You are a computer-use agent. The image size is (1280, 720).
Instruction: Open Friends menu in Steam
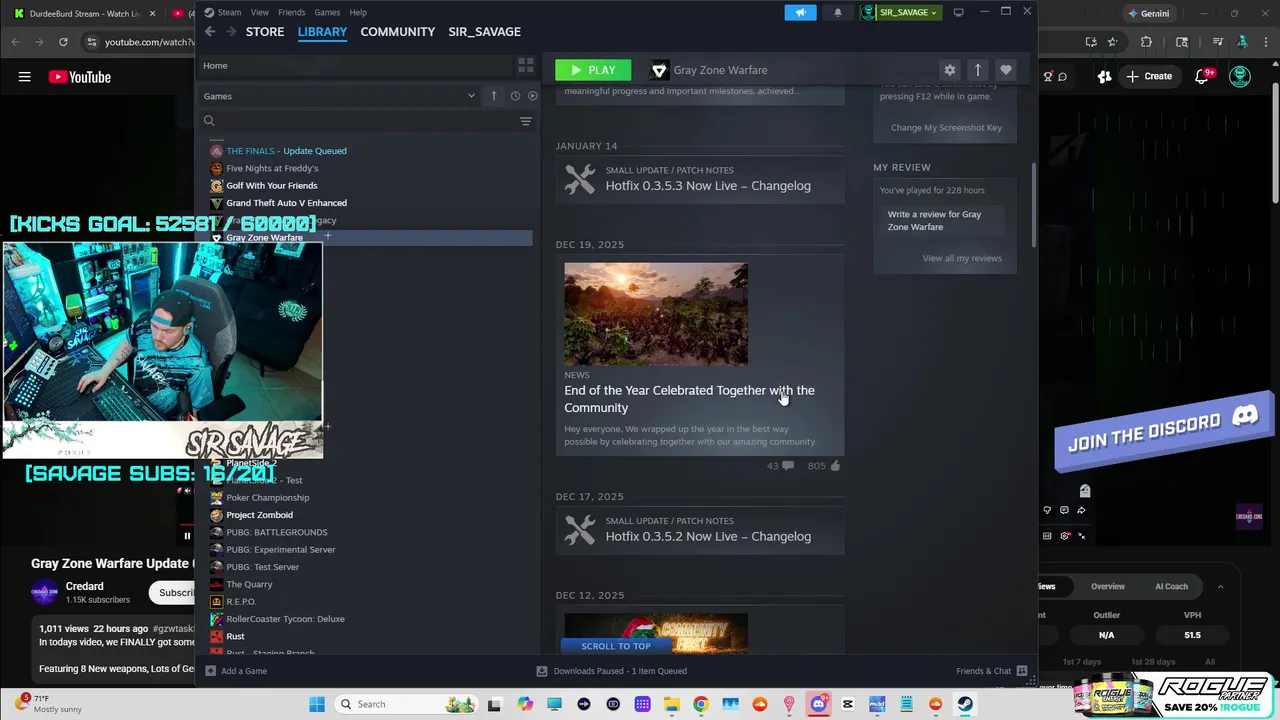[291, 12]
